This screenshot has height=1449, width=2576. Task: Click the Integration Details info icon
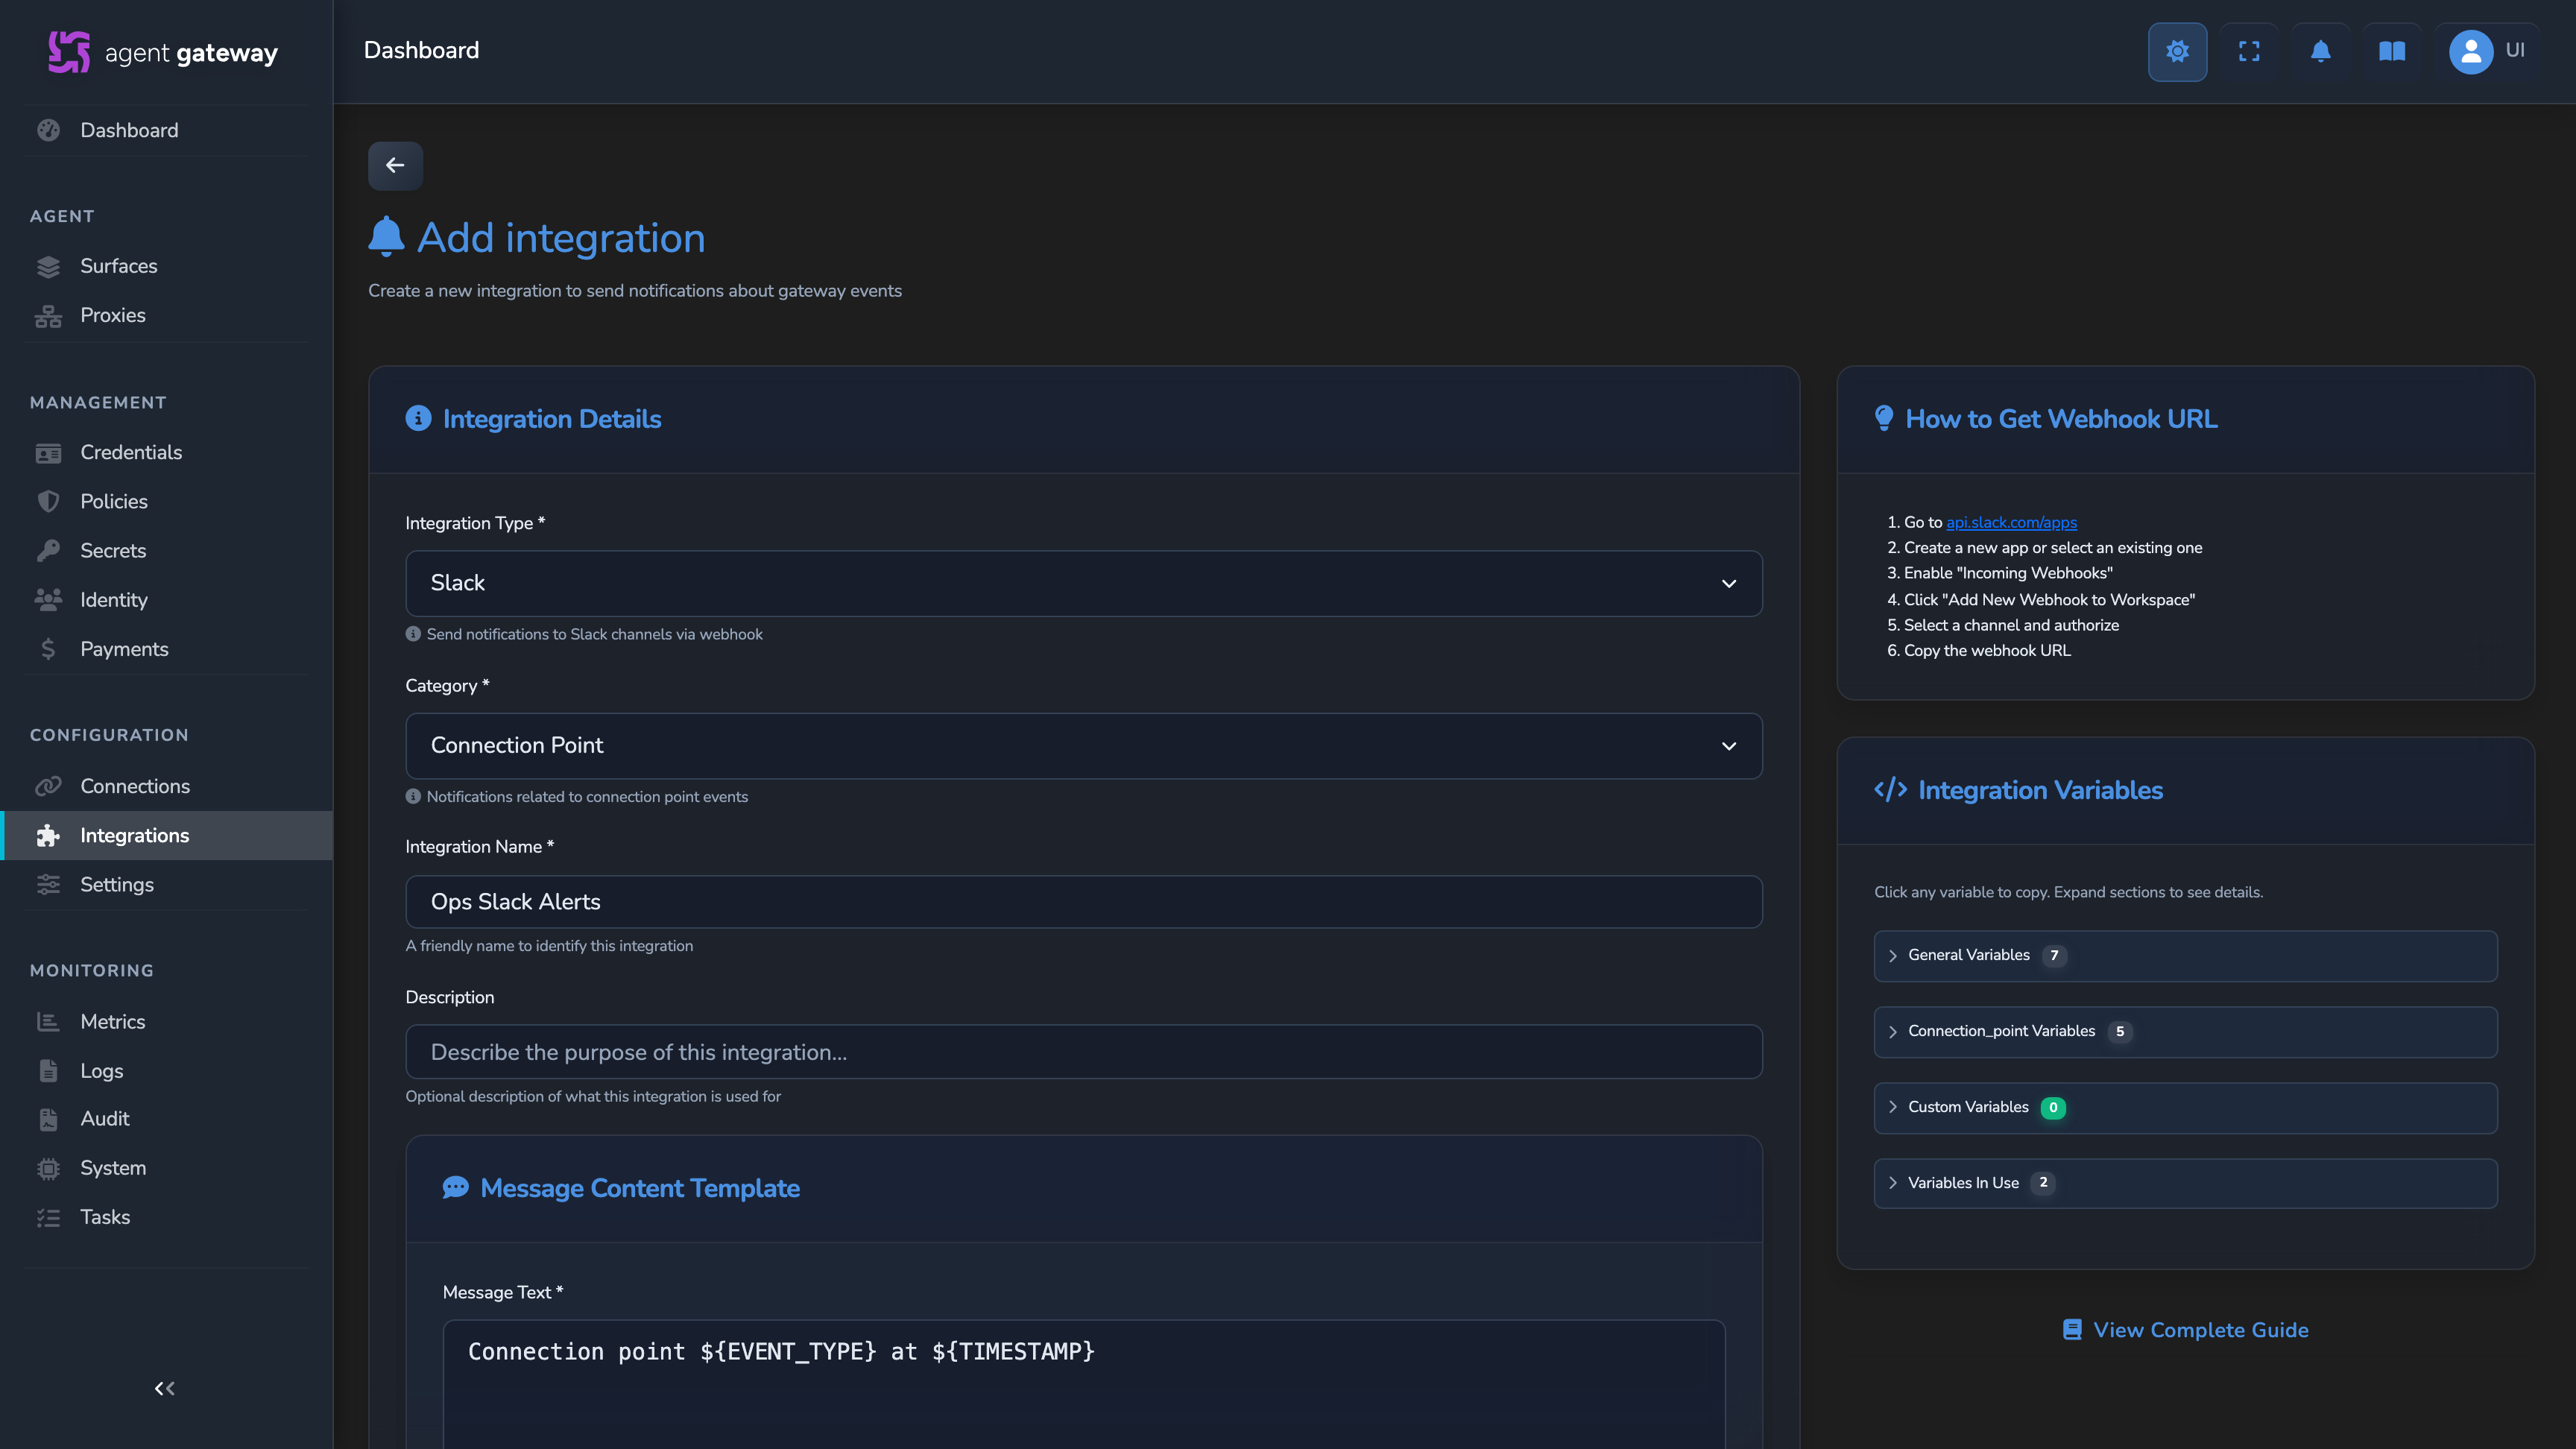tap(418, 418)
